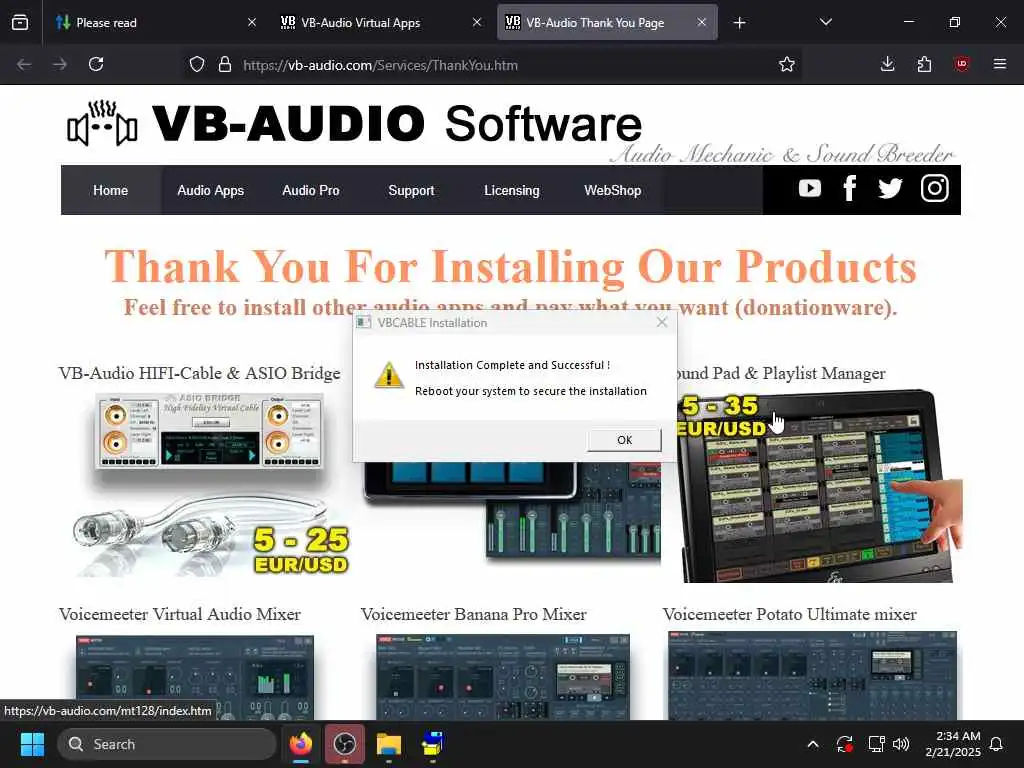Open the list all tabs dropdown

[x=825, y=22]
